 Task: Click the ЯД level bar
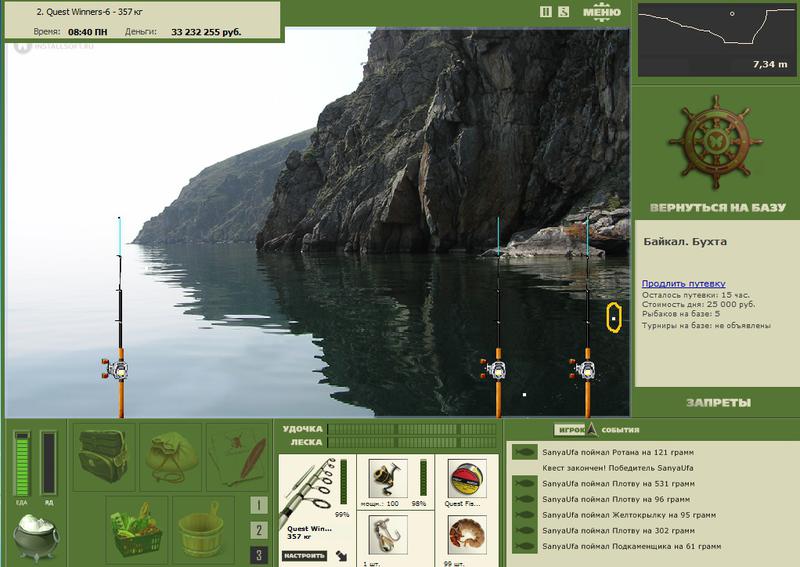click(49, 463)
